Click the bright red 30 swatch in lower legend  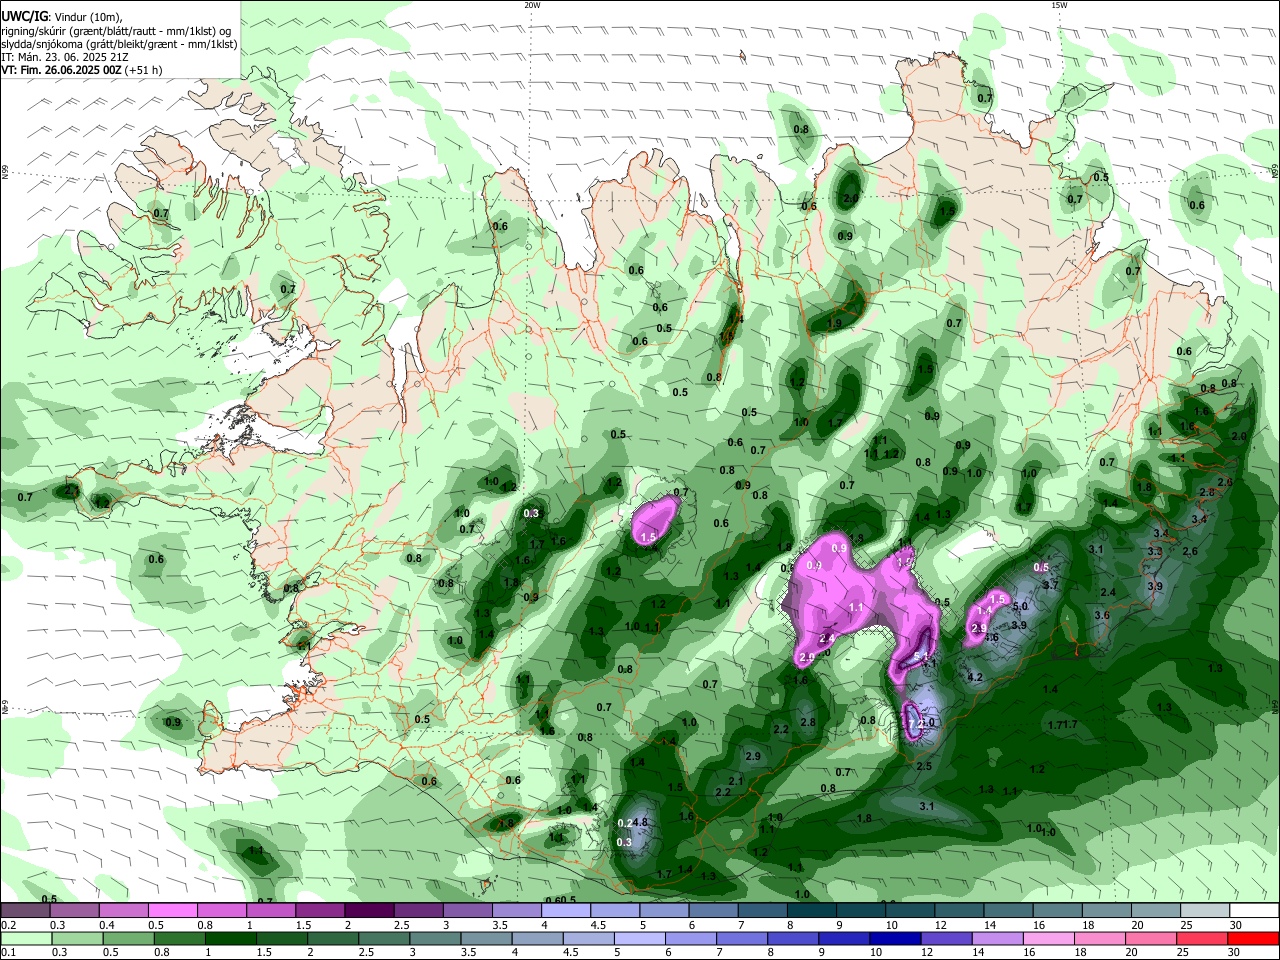(1254, 939)
